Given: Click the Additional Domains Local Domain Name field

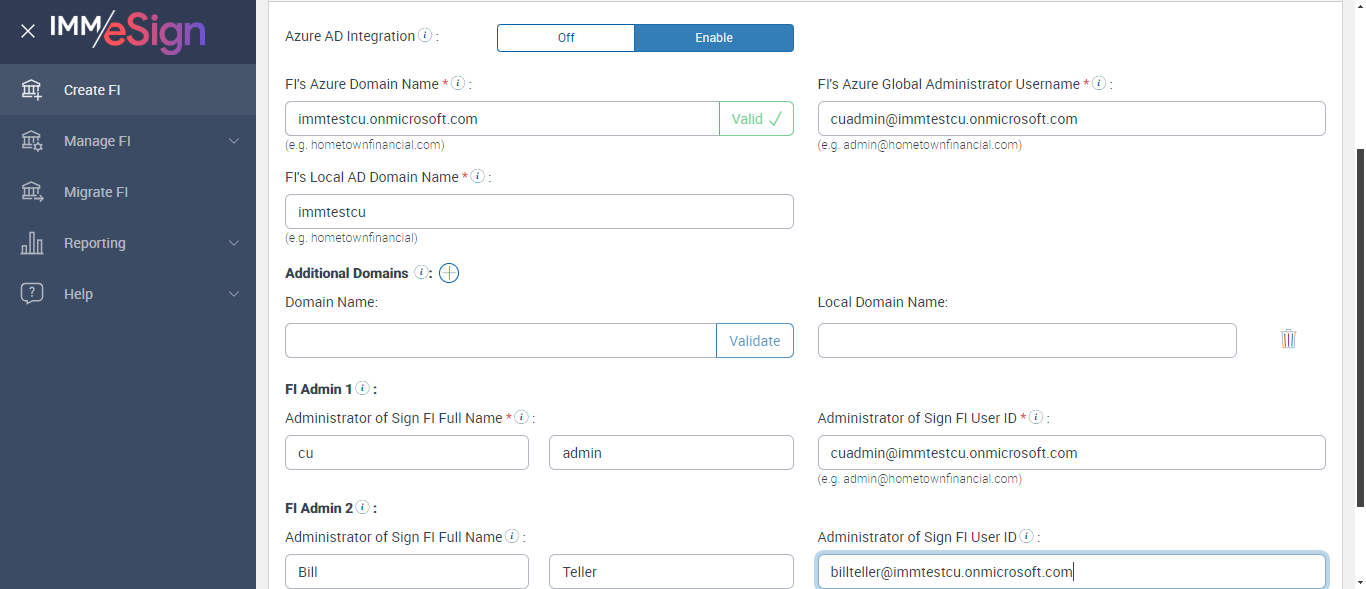Looking at the screenshot, I should click(1027, 341).
